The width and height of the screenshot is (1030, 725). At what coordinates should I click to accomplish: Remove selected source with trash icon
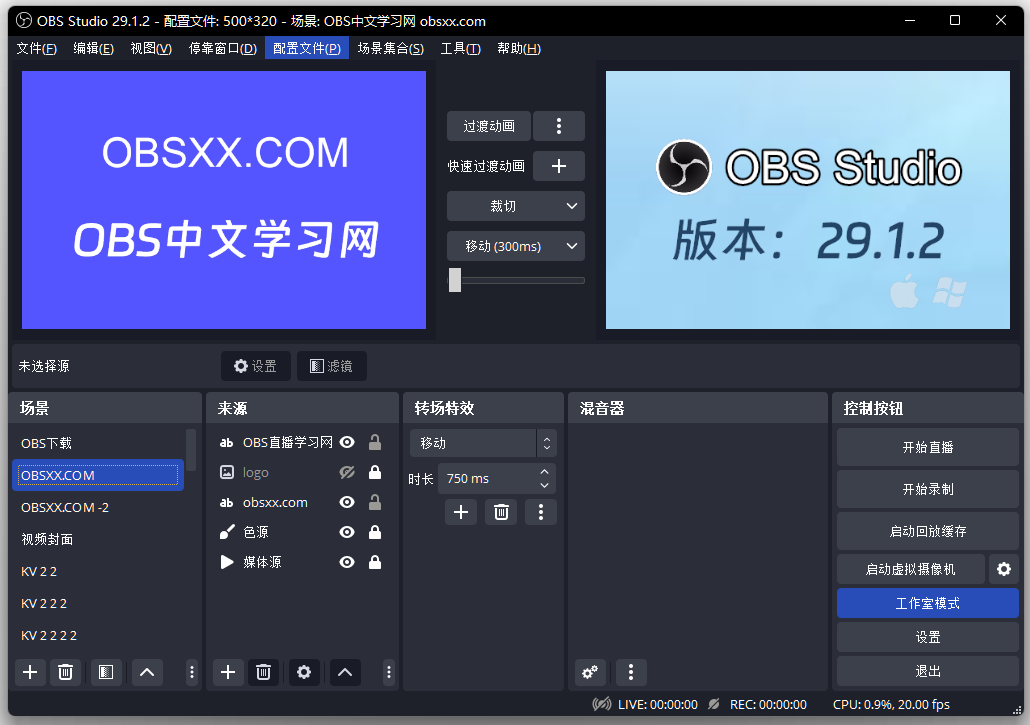click(263, 672)
